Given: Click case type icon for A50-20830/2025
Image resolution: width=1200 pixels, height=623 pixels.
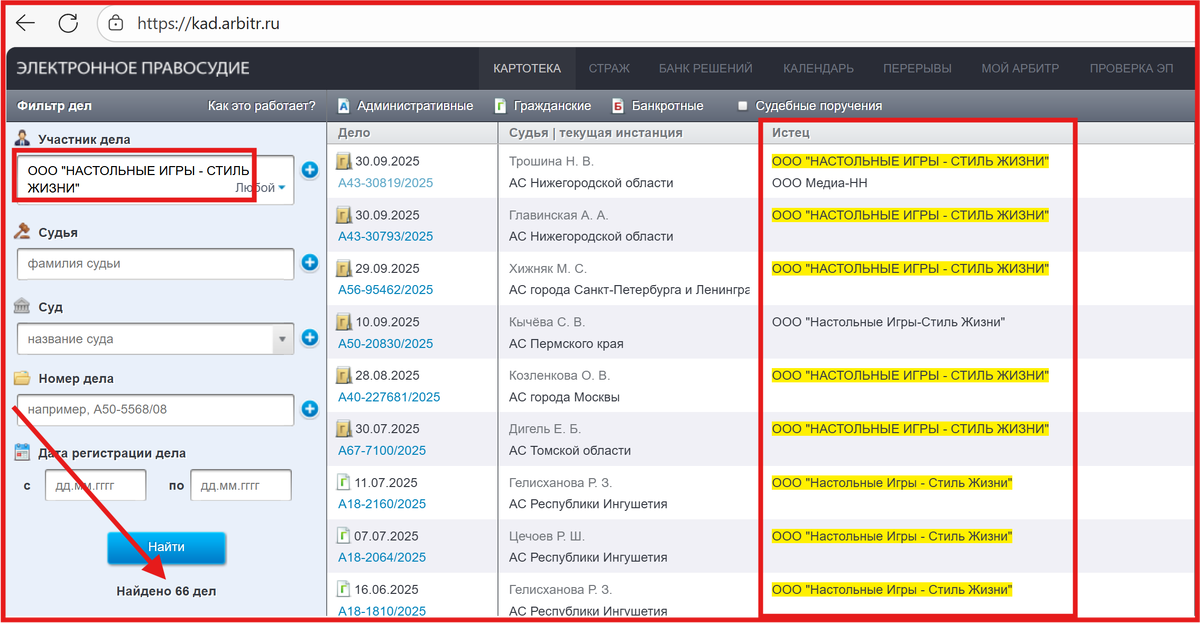Looking at the screenshot, I should (344, 322).
